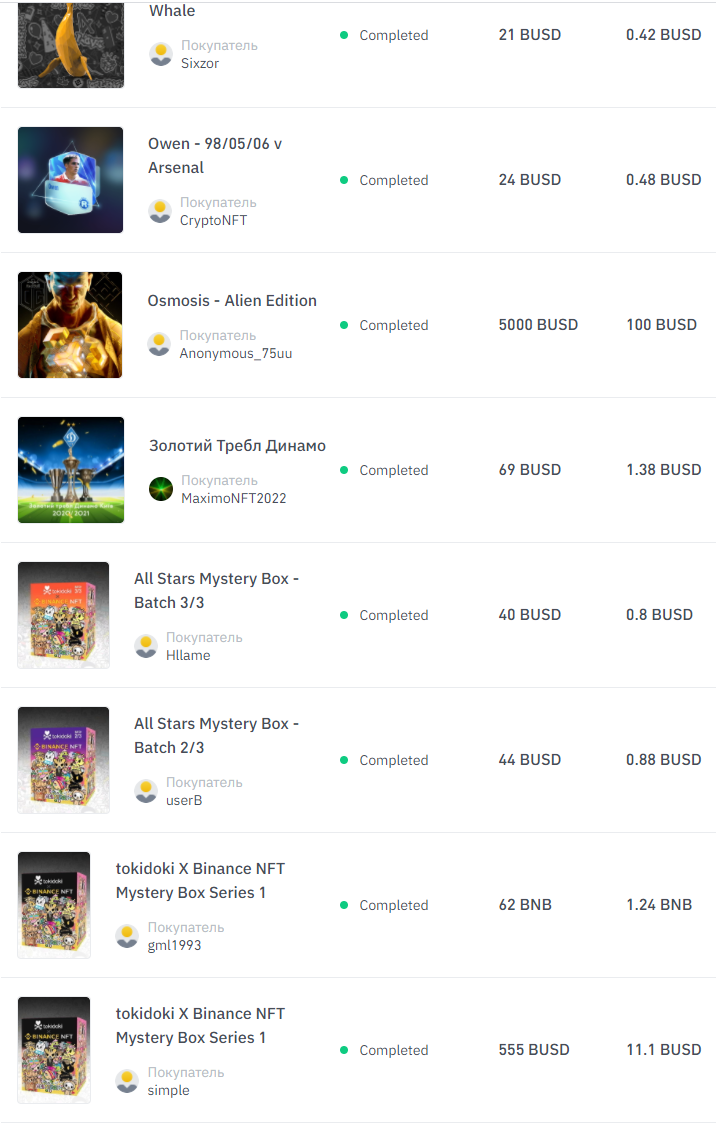Open Osmosis - Alien Edition title

232,301
